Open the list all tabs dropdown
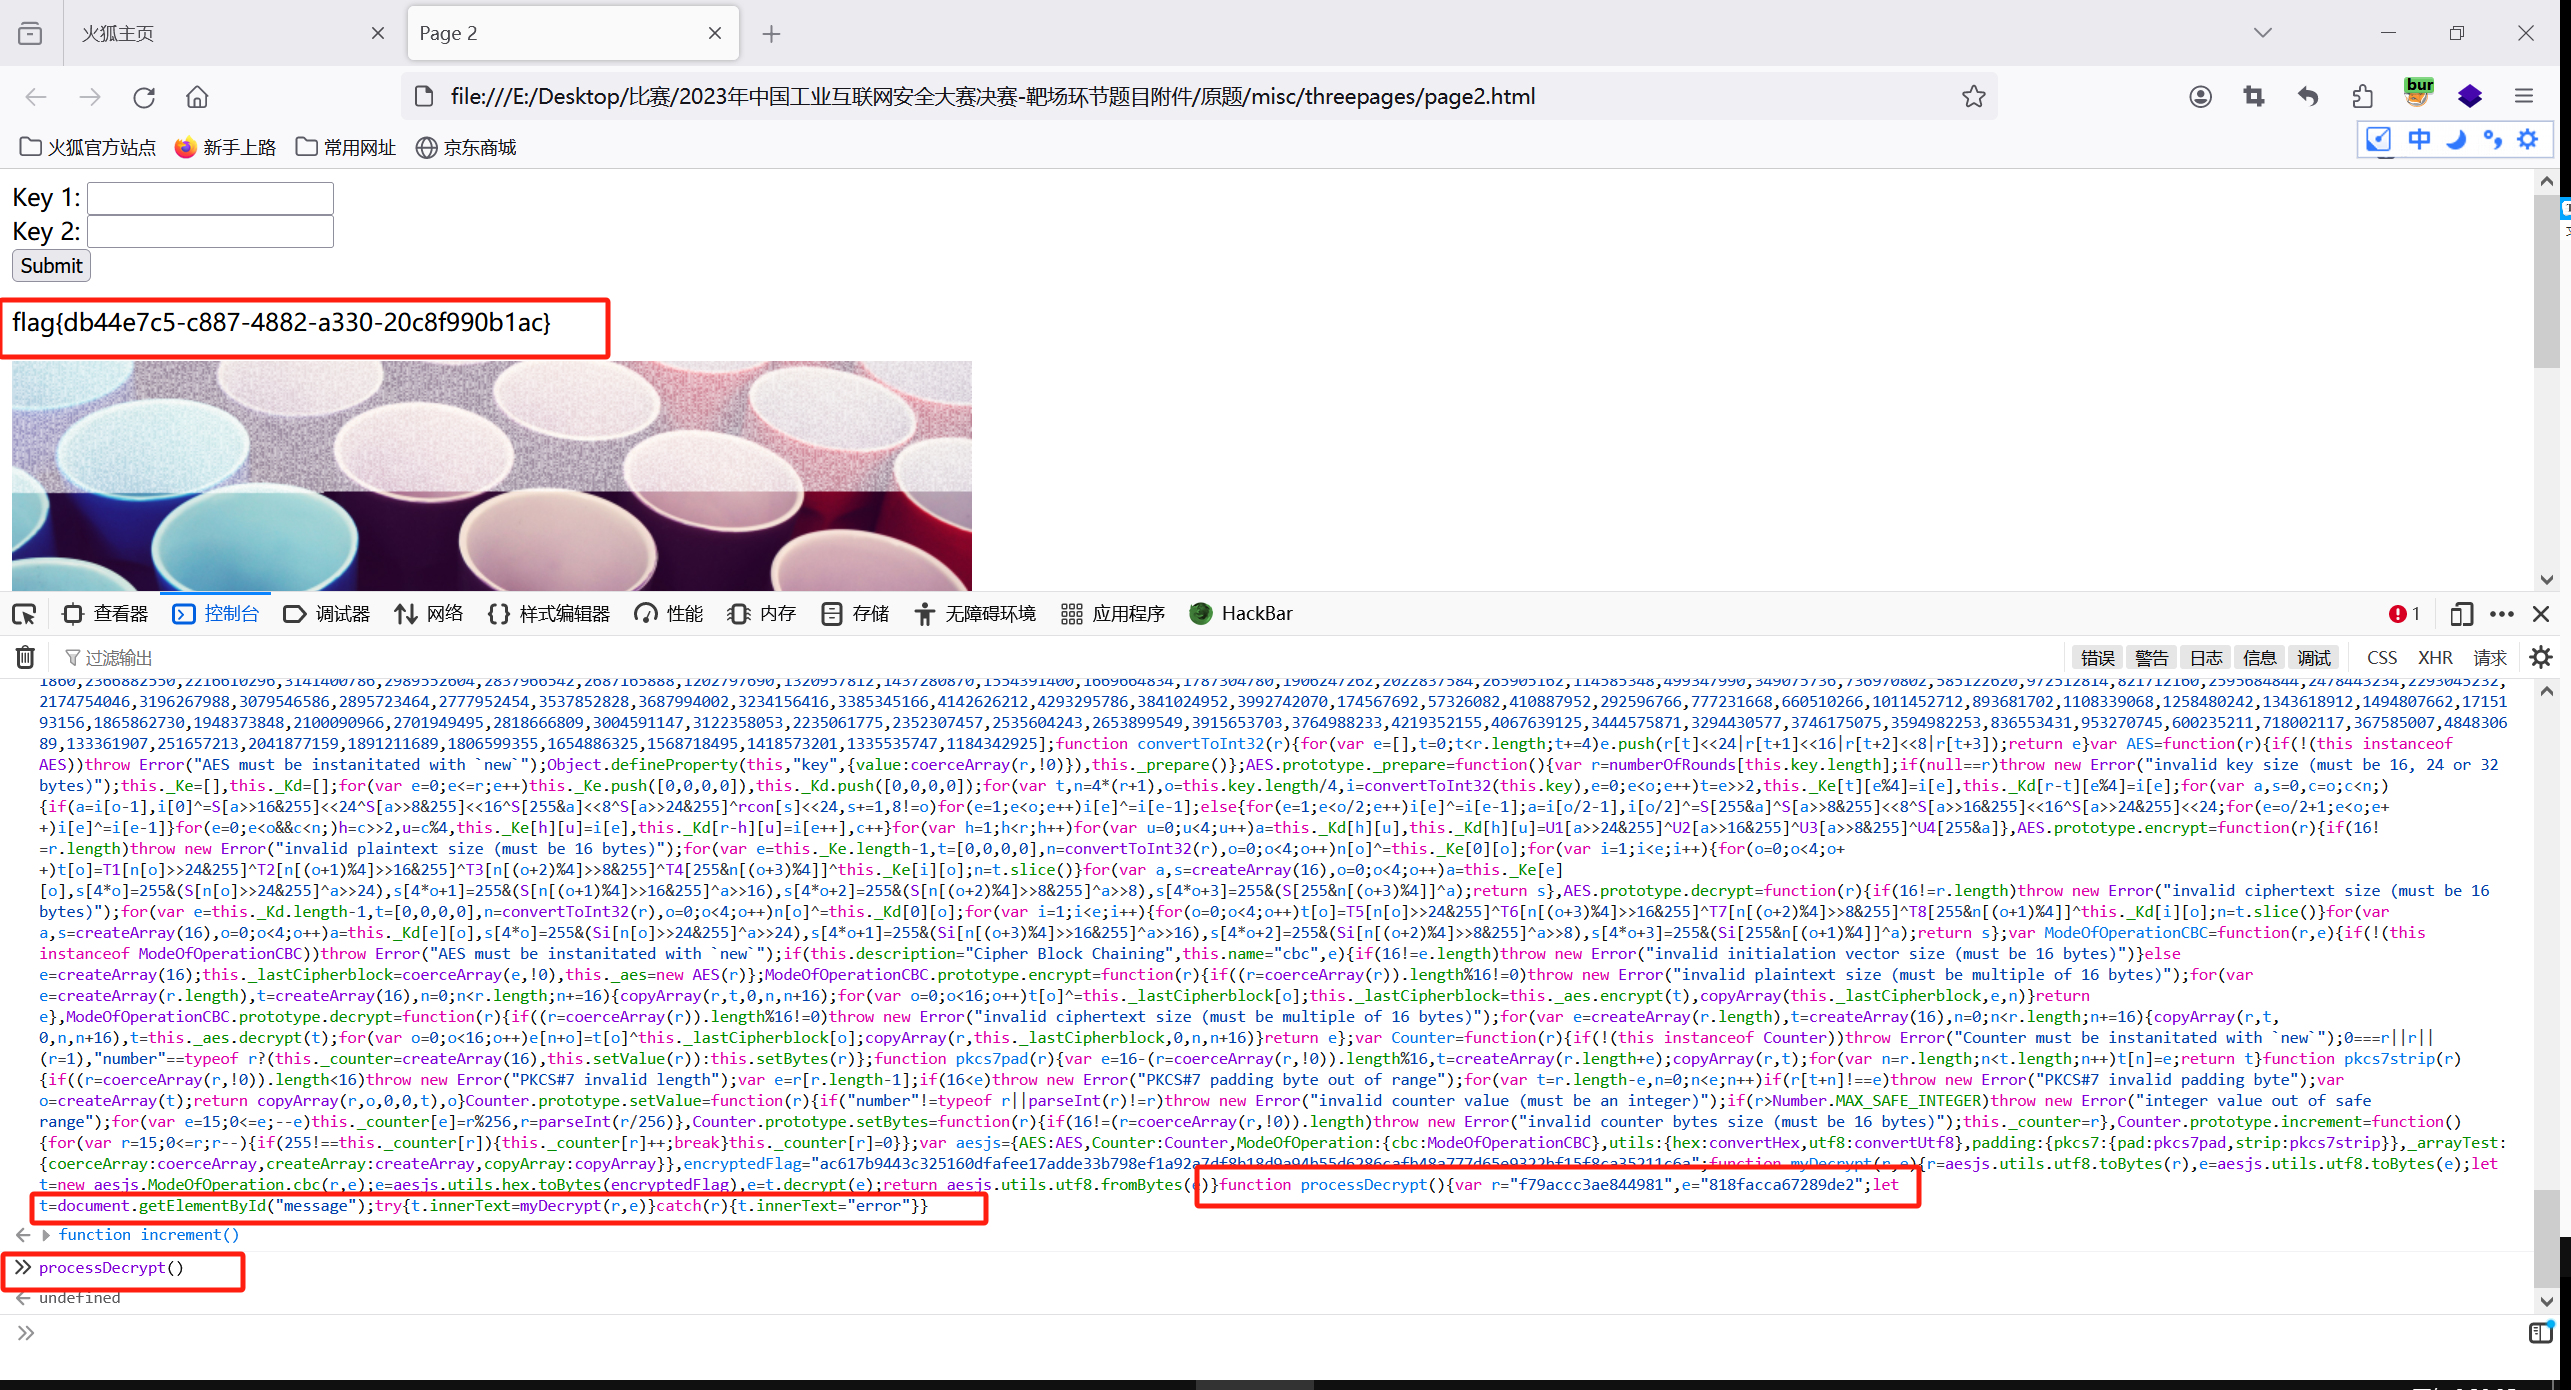This screenshot has width=2571, height=1390. [x=2263, y=33]
